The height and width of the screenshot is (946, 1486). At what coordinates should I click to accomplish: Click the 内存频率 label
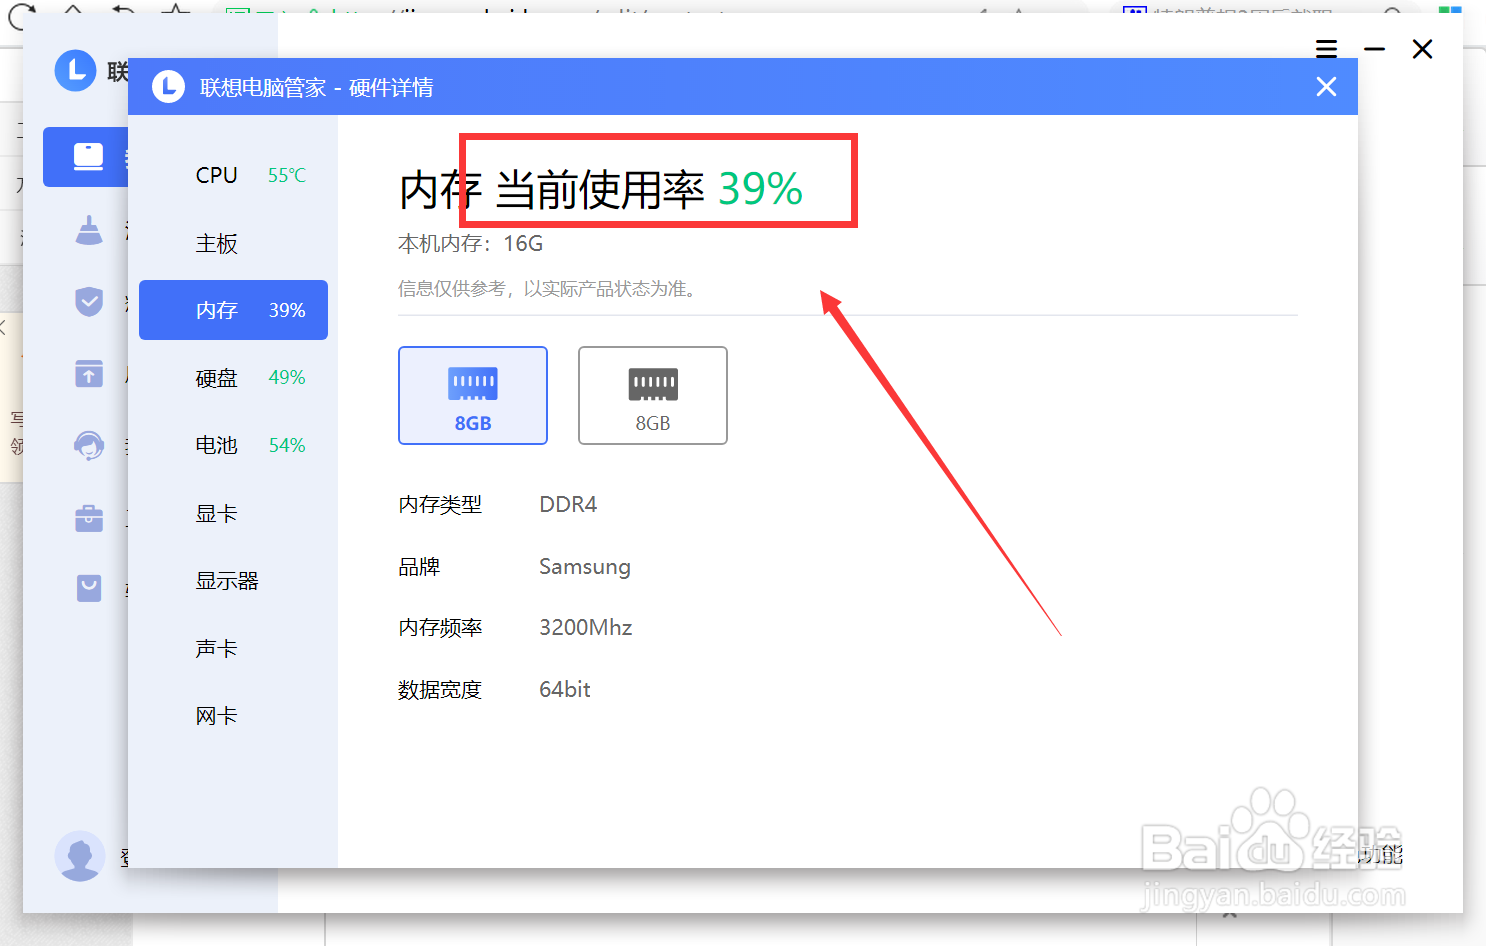point(440,628)
